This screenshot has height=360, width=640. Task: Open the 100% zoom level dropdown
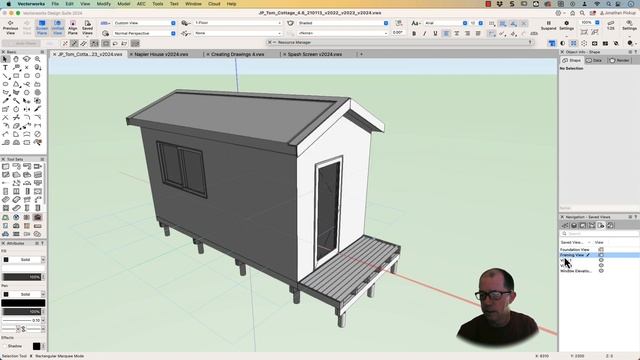[590, 23]
